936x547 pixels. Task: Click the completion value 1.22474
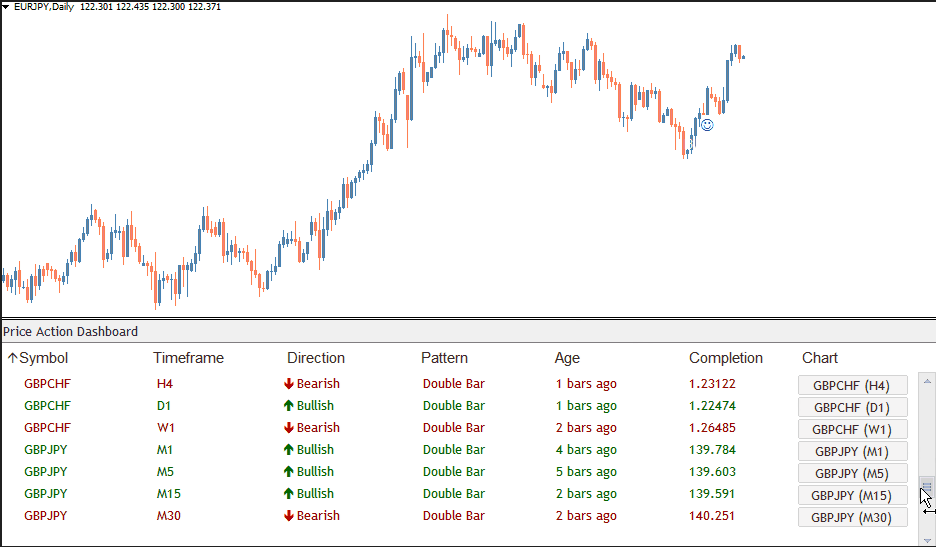712,405
